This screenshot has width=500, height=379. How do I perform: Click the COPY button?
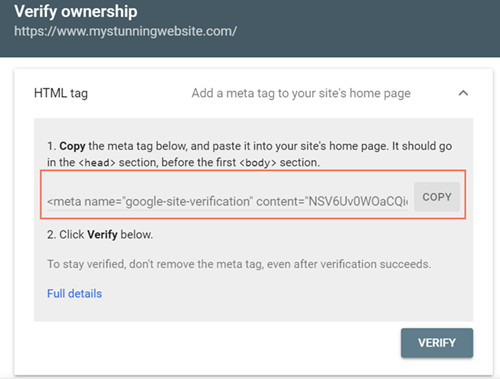coord(437,197)
